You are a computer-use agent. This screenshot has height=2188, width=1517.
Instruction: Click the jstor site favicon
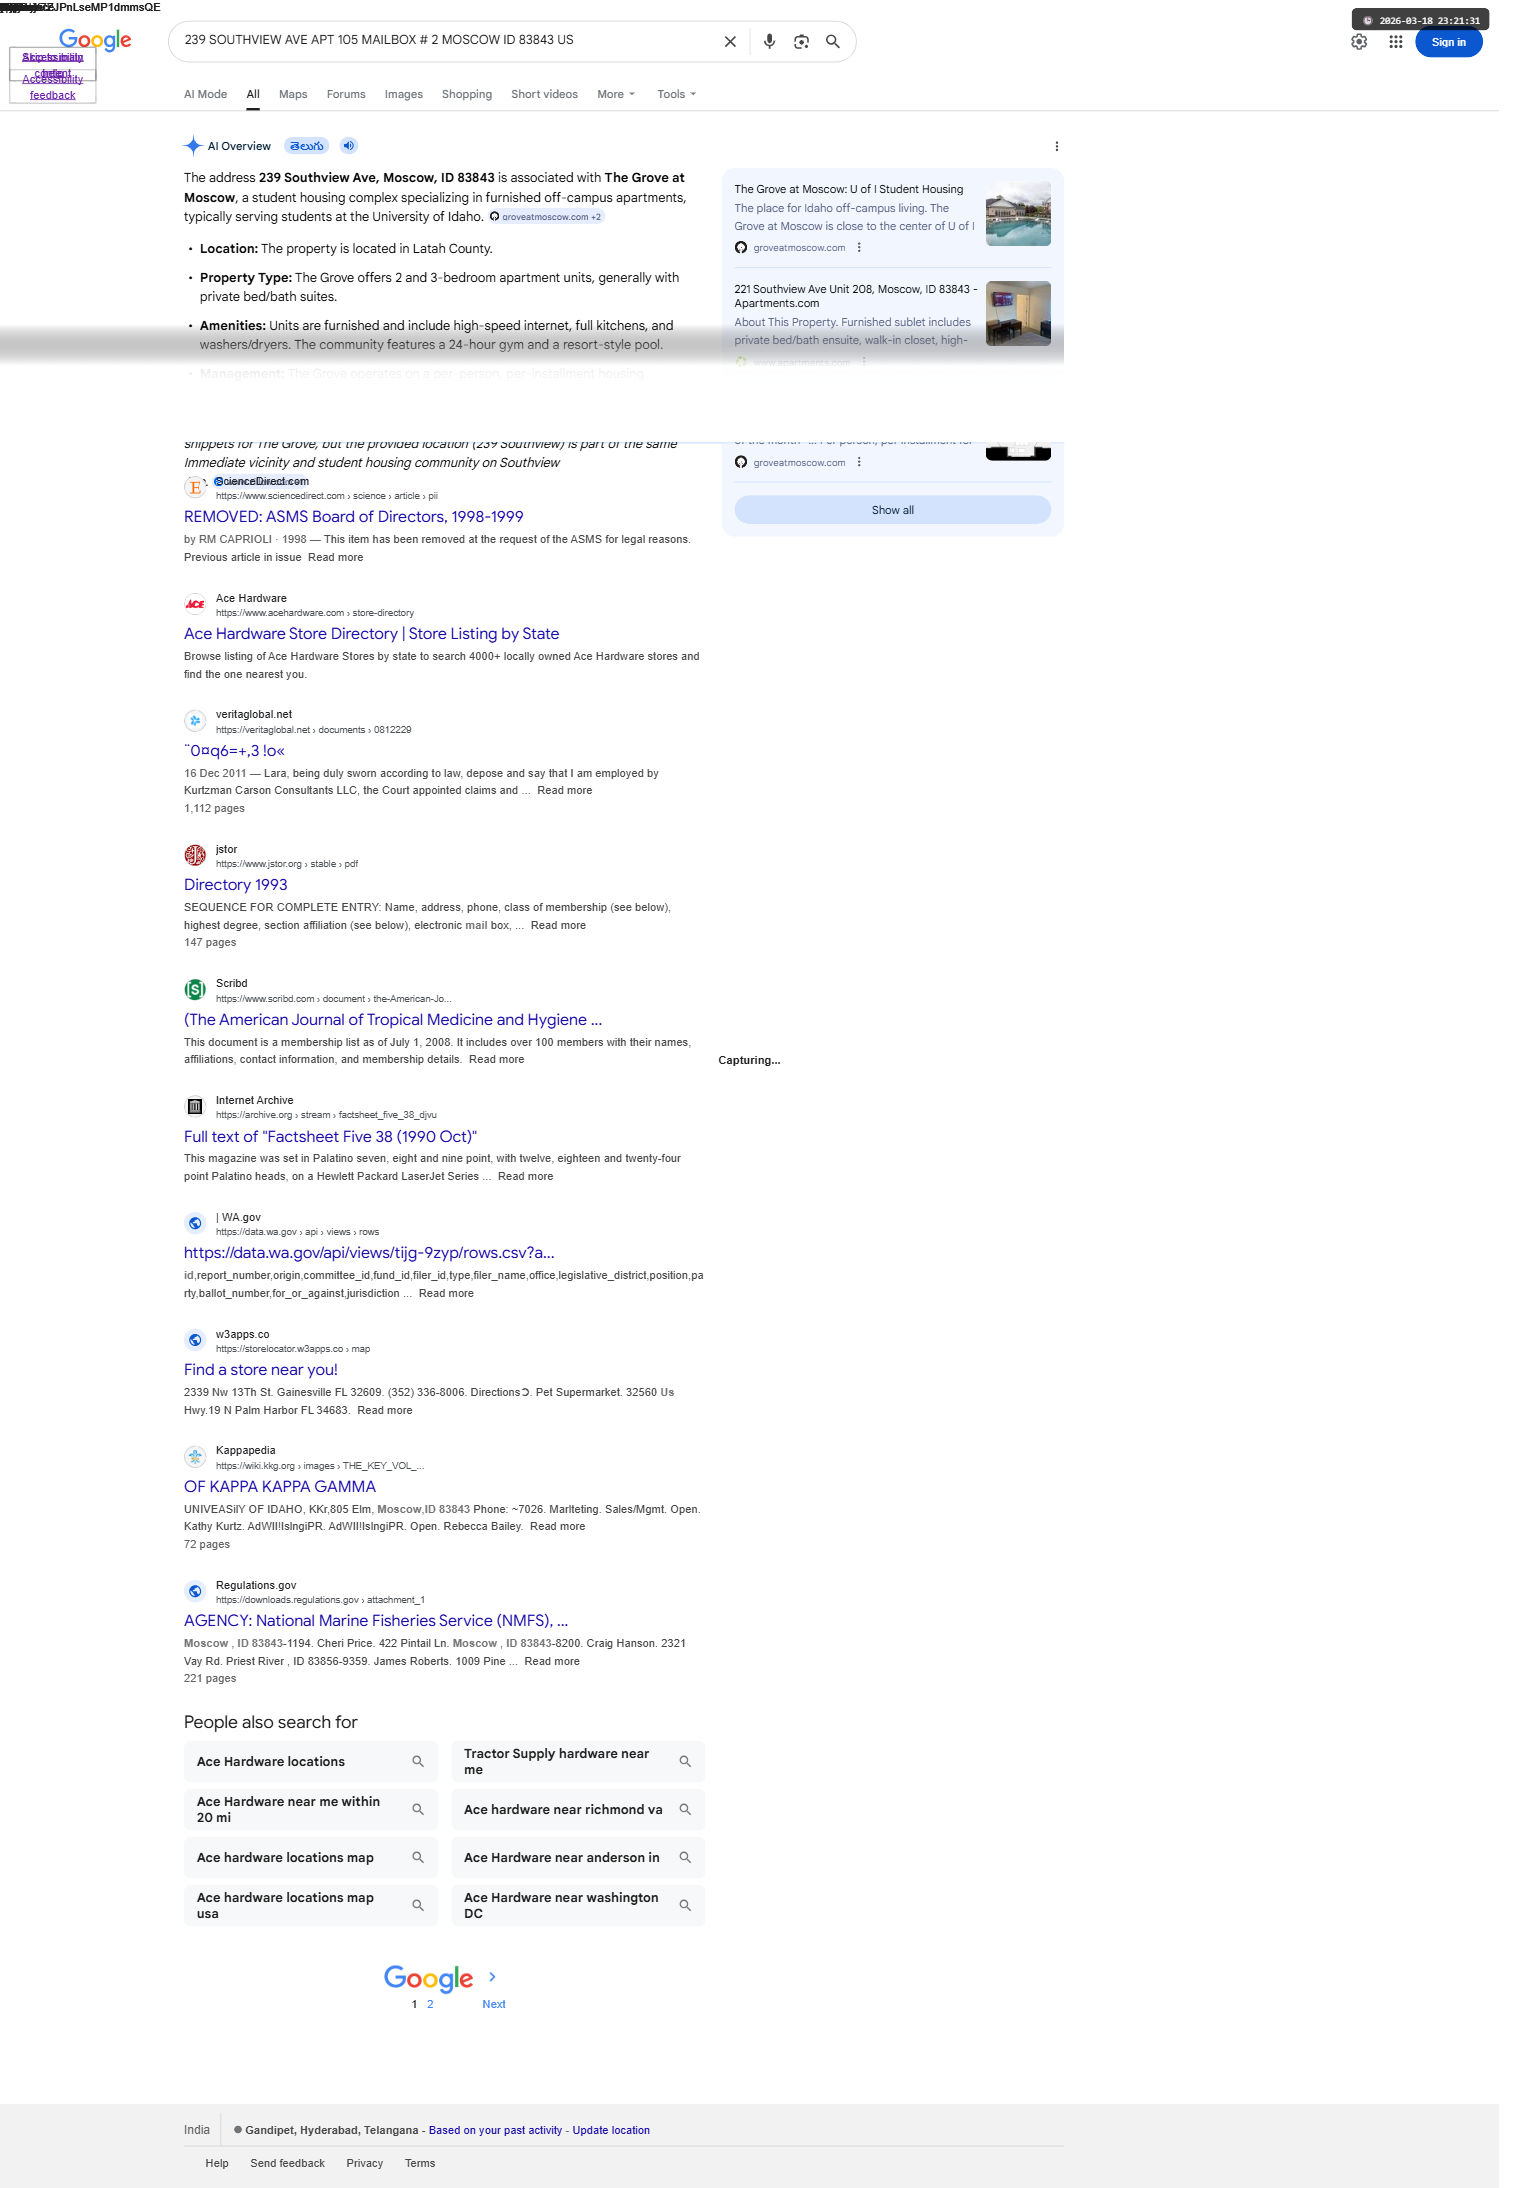(x=195, y=855)
